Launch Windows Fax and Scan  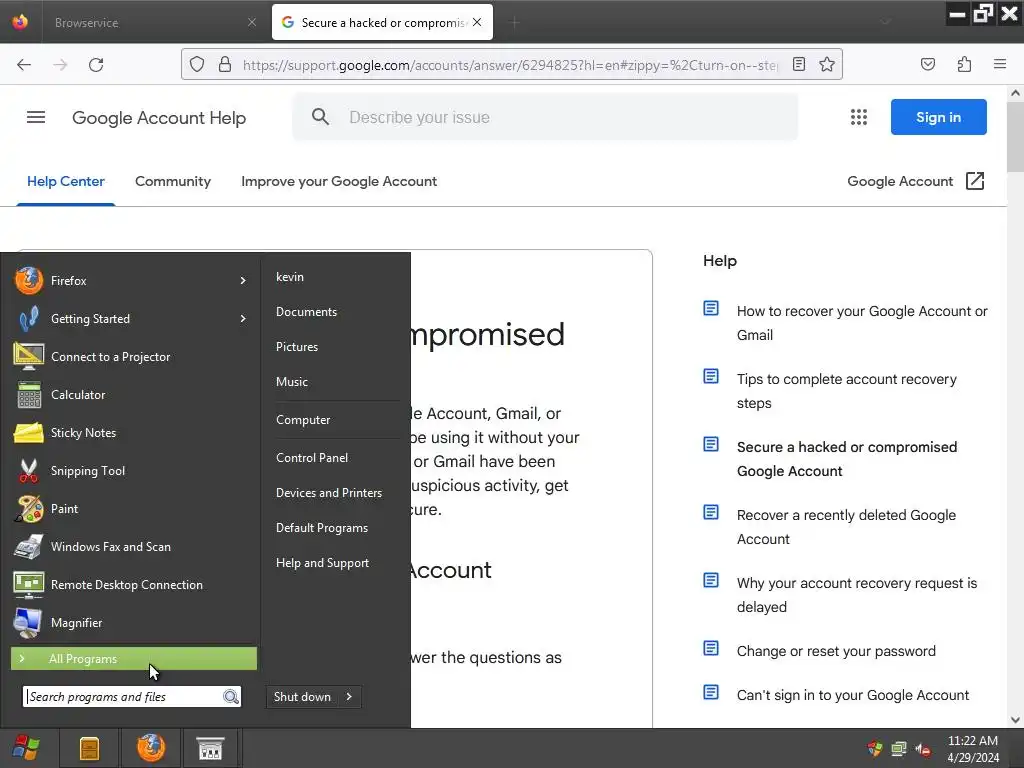point(110,547)
